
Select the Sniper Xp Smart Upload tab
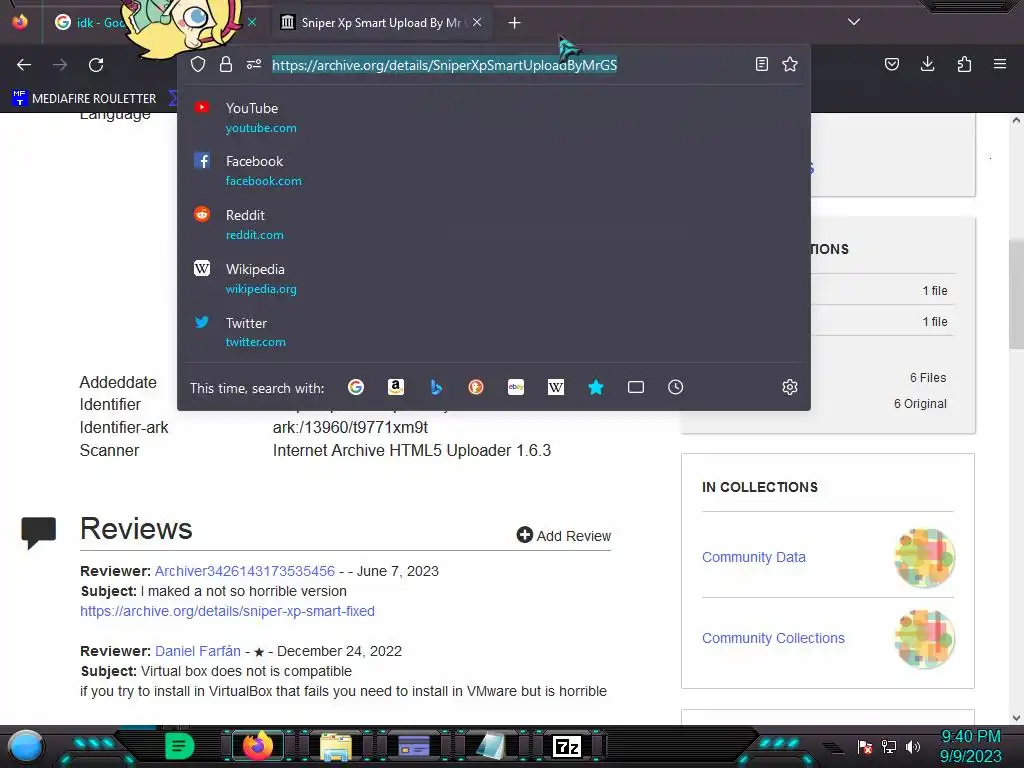pos(381,23)
